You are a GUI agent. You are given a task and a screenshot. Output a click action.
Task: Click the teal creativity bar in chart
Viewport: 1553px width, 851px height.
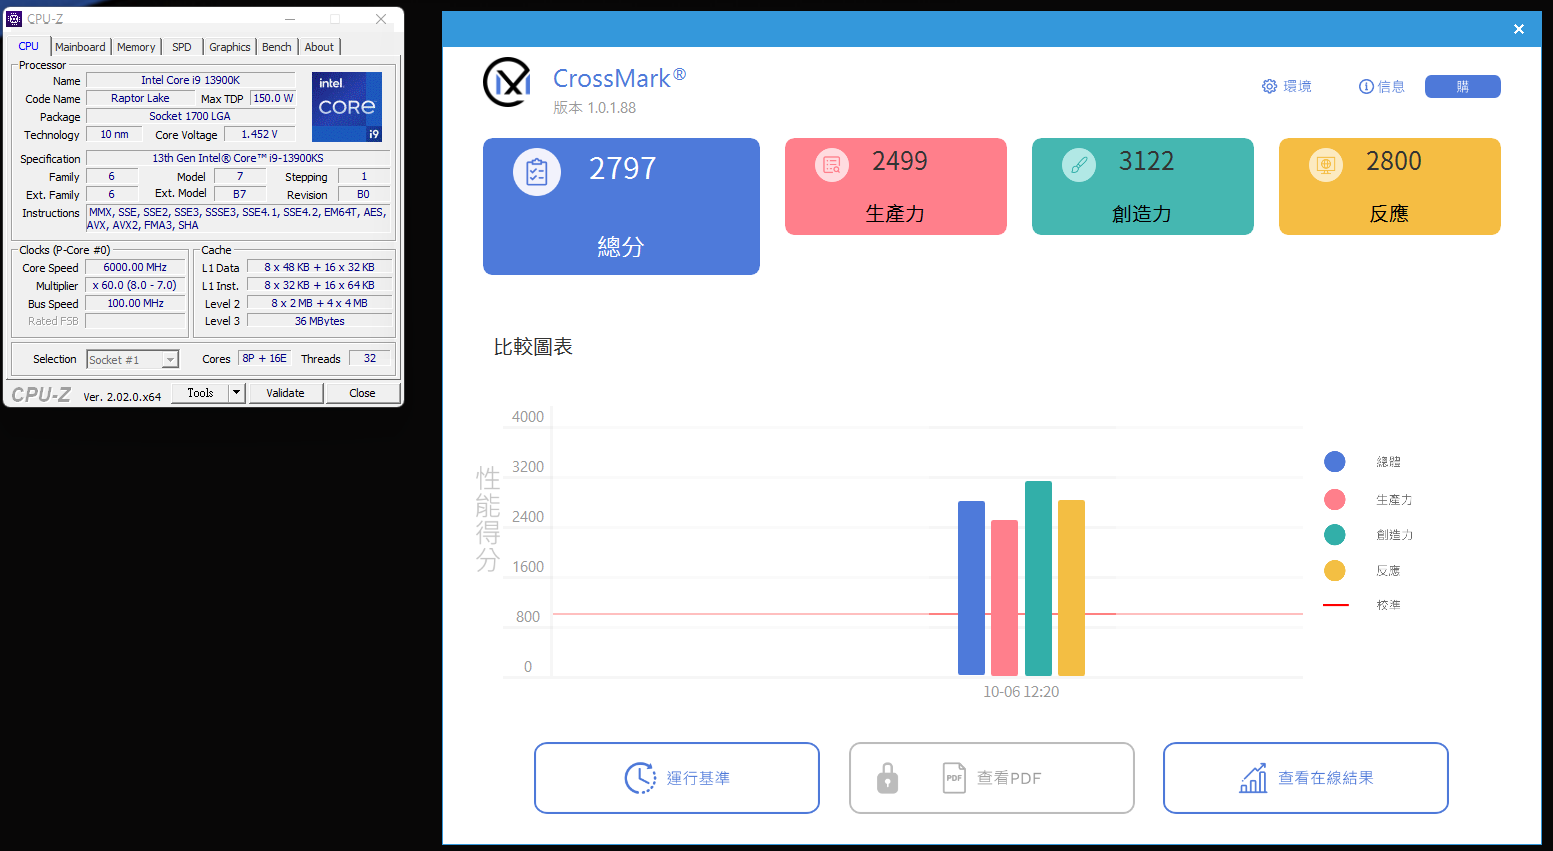click(x=1038, y=578)
